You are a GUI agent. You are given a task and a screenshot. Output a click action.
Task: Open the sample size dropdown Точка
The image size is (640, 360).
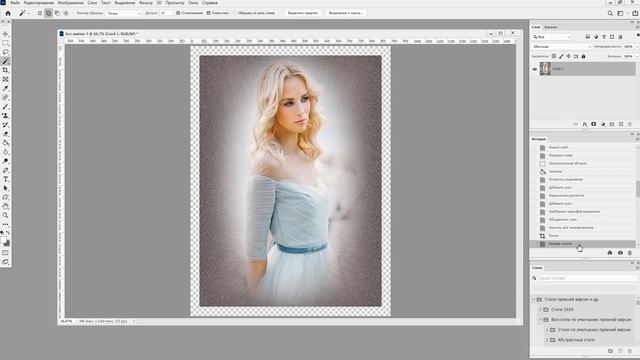(123, 13)
